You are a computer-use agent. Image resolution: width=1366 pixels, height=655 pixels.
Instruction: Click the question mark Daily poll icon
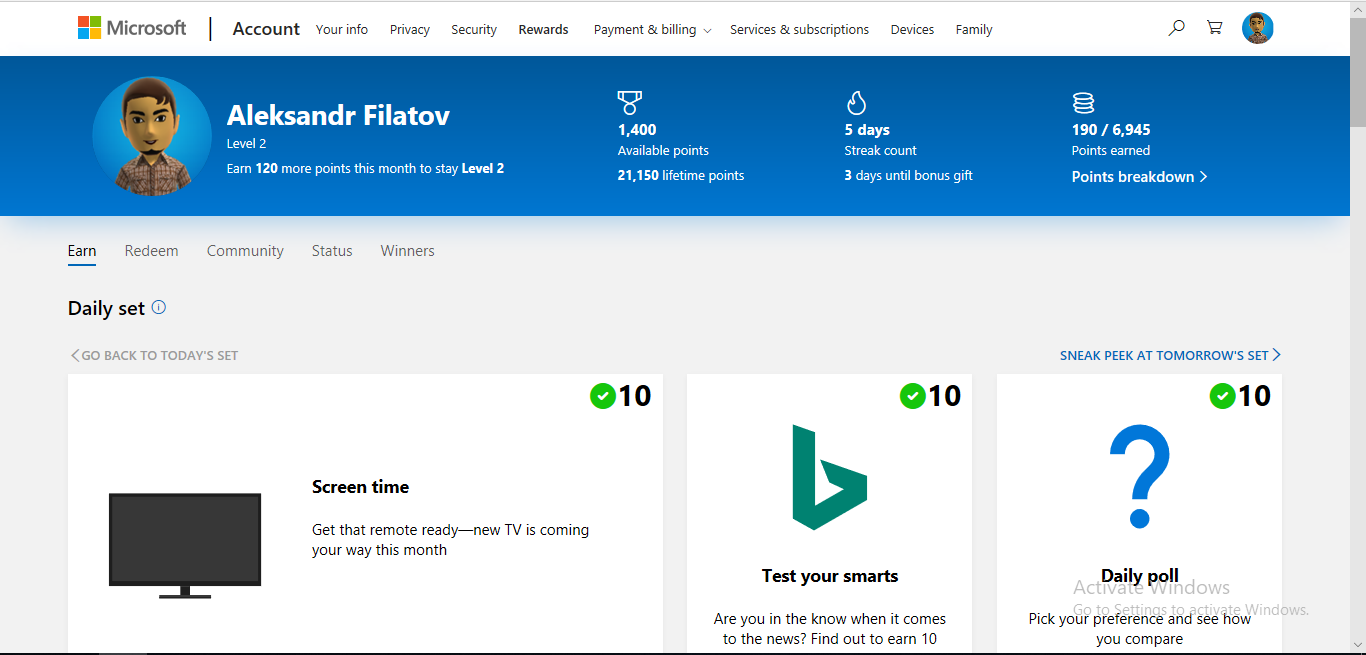point(1139,476)
